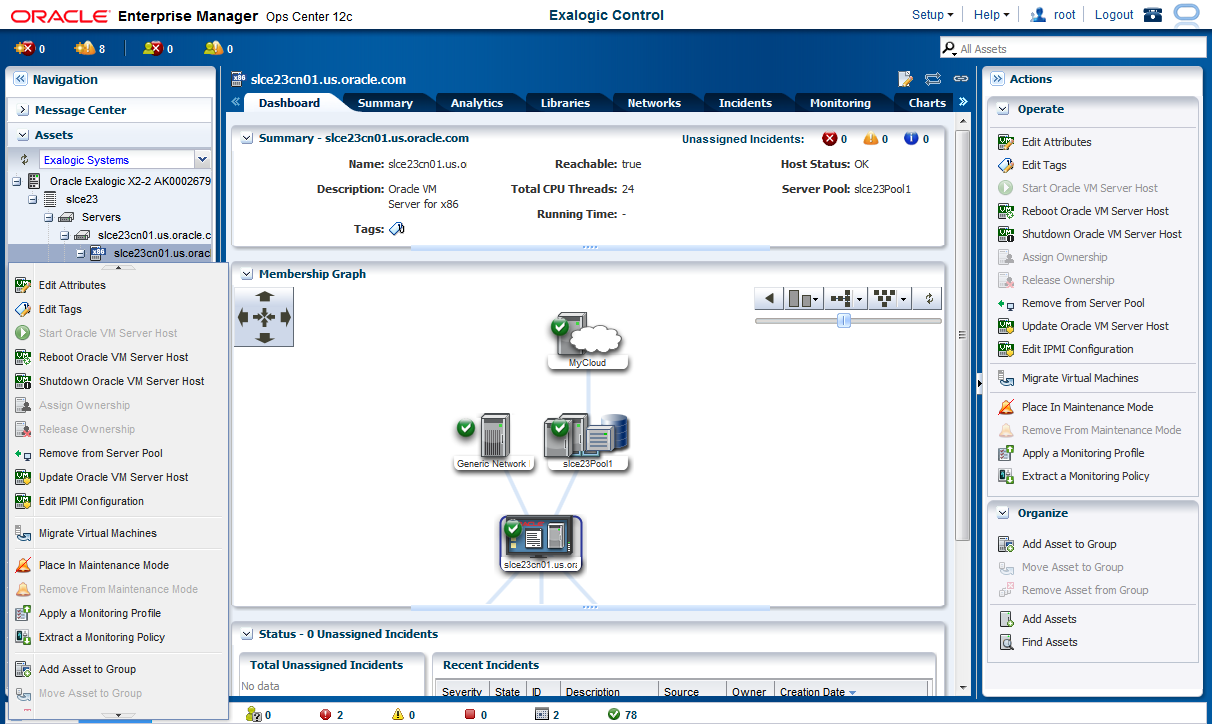Click Migrate Virtual Machines in Actions panel
The width and height of the screenshot is (1212, 724).
coord(1080,378)
